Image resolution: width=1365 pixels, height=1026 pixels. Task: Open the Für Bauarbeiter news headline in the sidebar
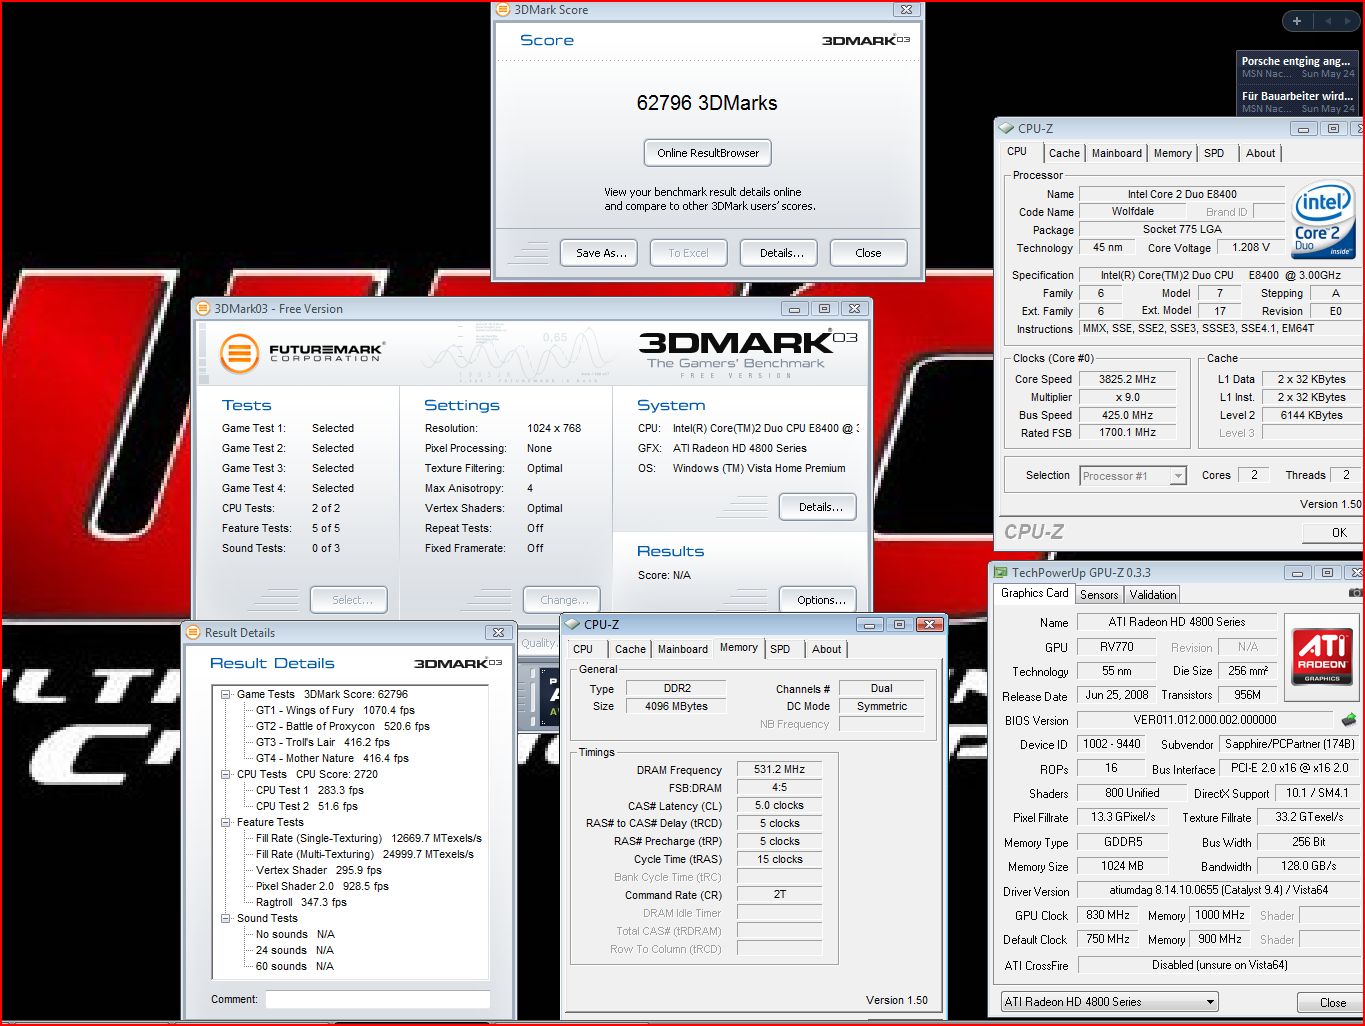tap(1298, 96)
